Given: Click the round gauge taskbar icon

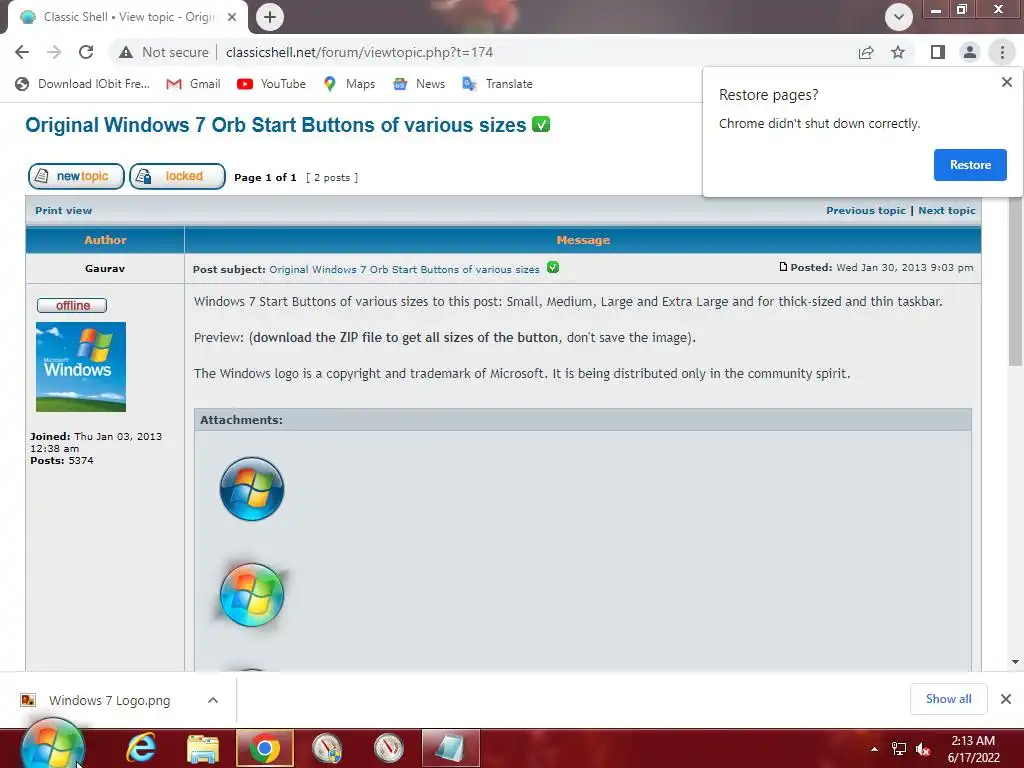Looking at the screenshot, I should 389,748.
